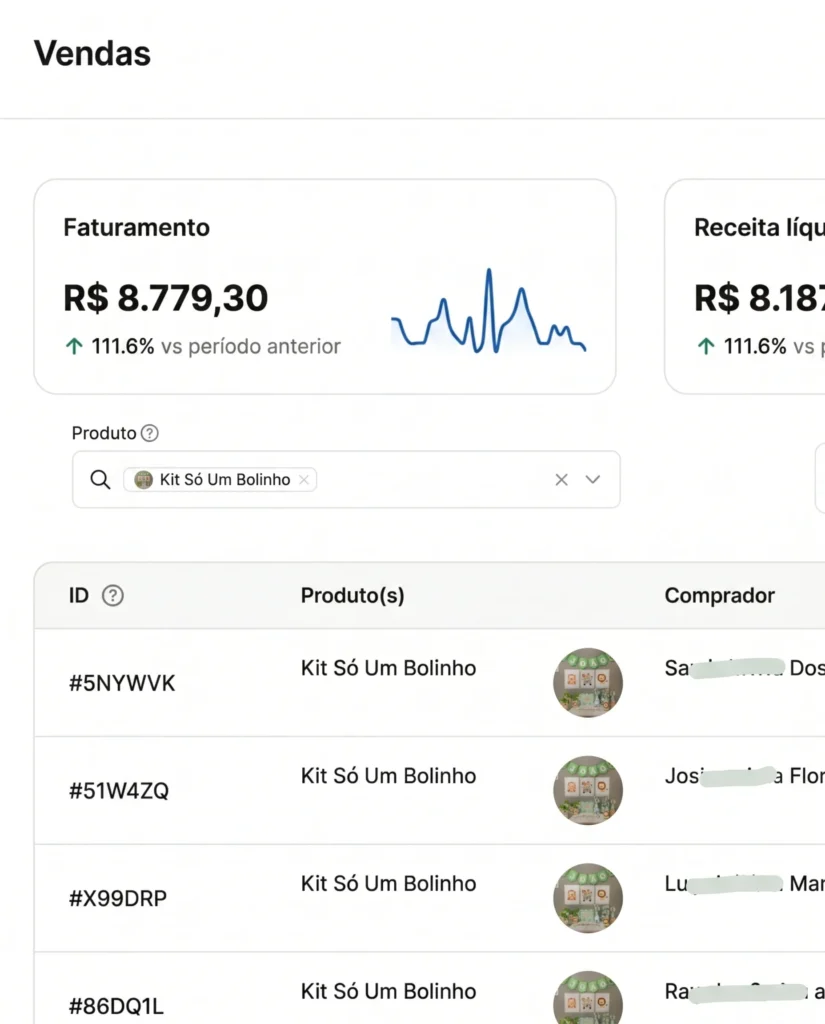Viewport: 825px width, 1024px height.
Task: Click the Kit Só Um Bolinho chip icon
Action: tap(143, 479)
